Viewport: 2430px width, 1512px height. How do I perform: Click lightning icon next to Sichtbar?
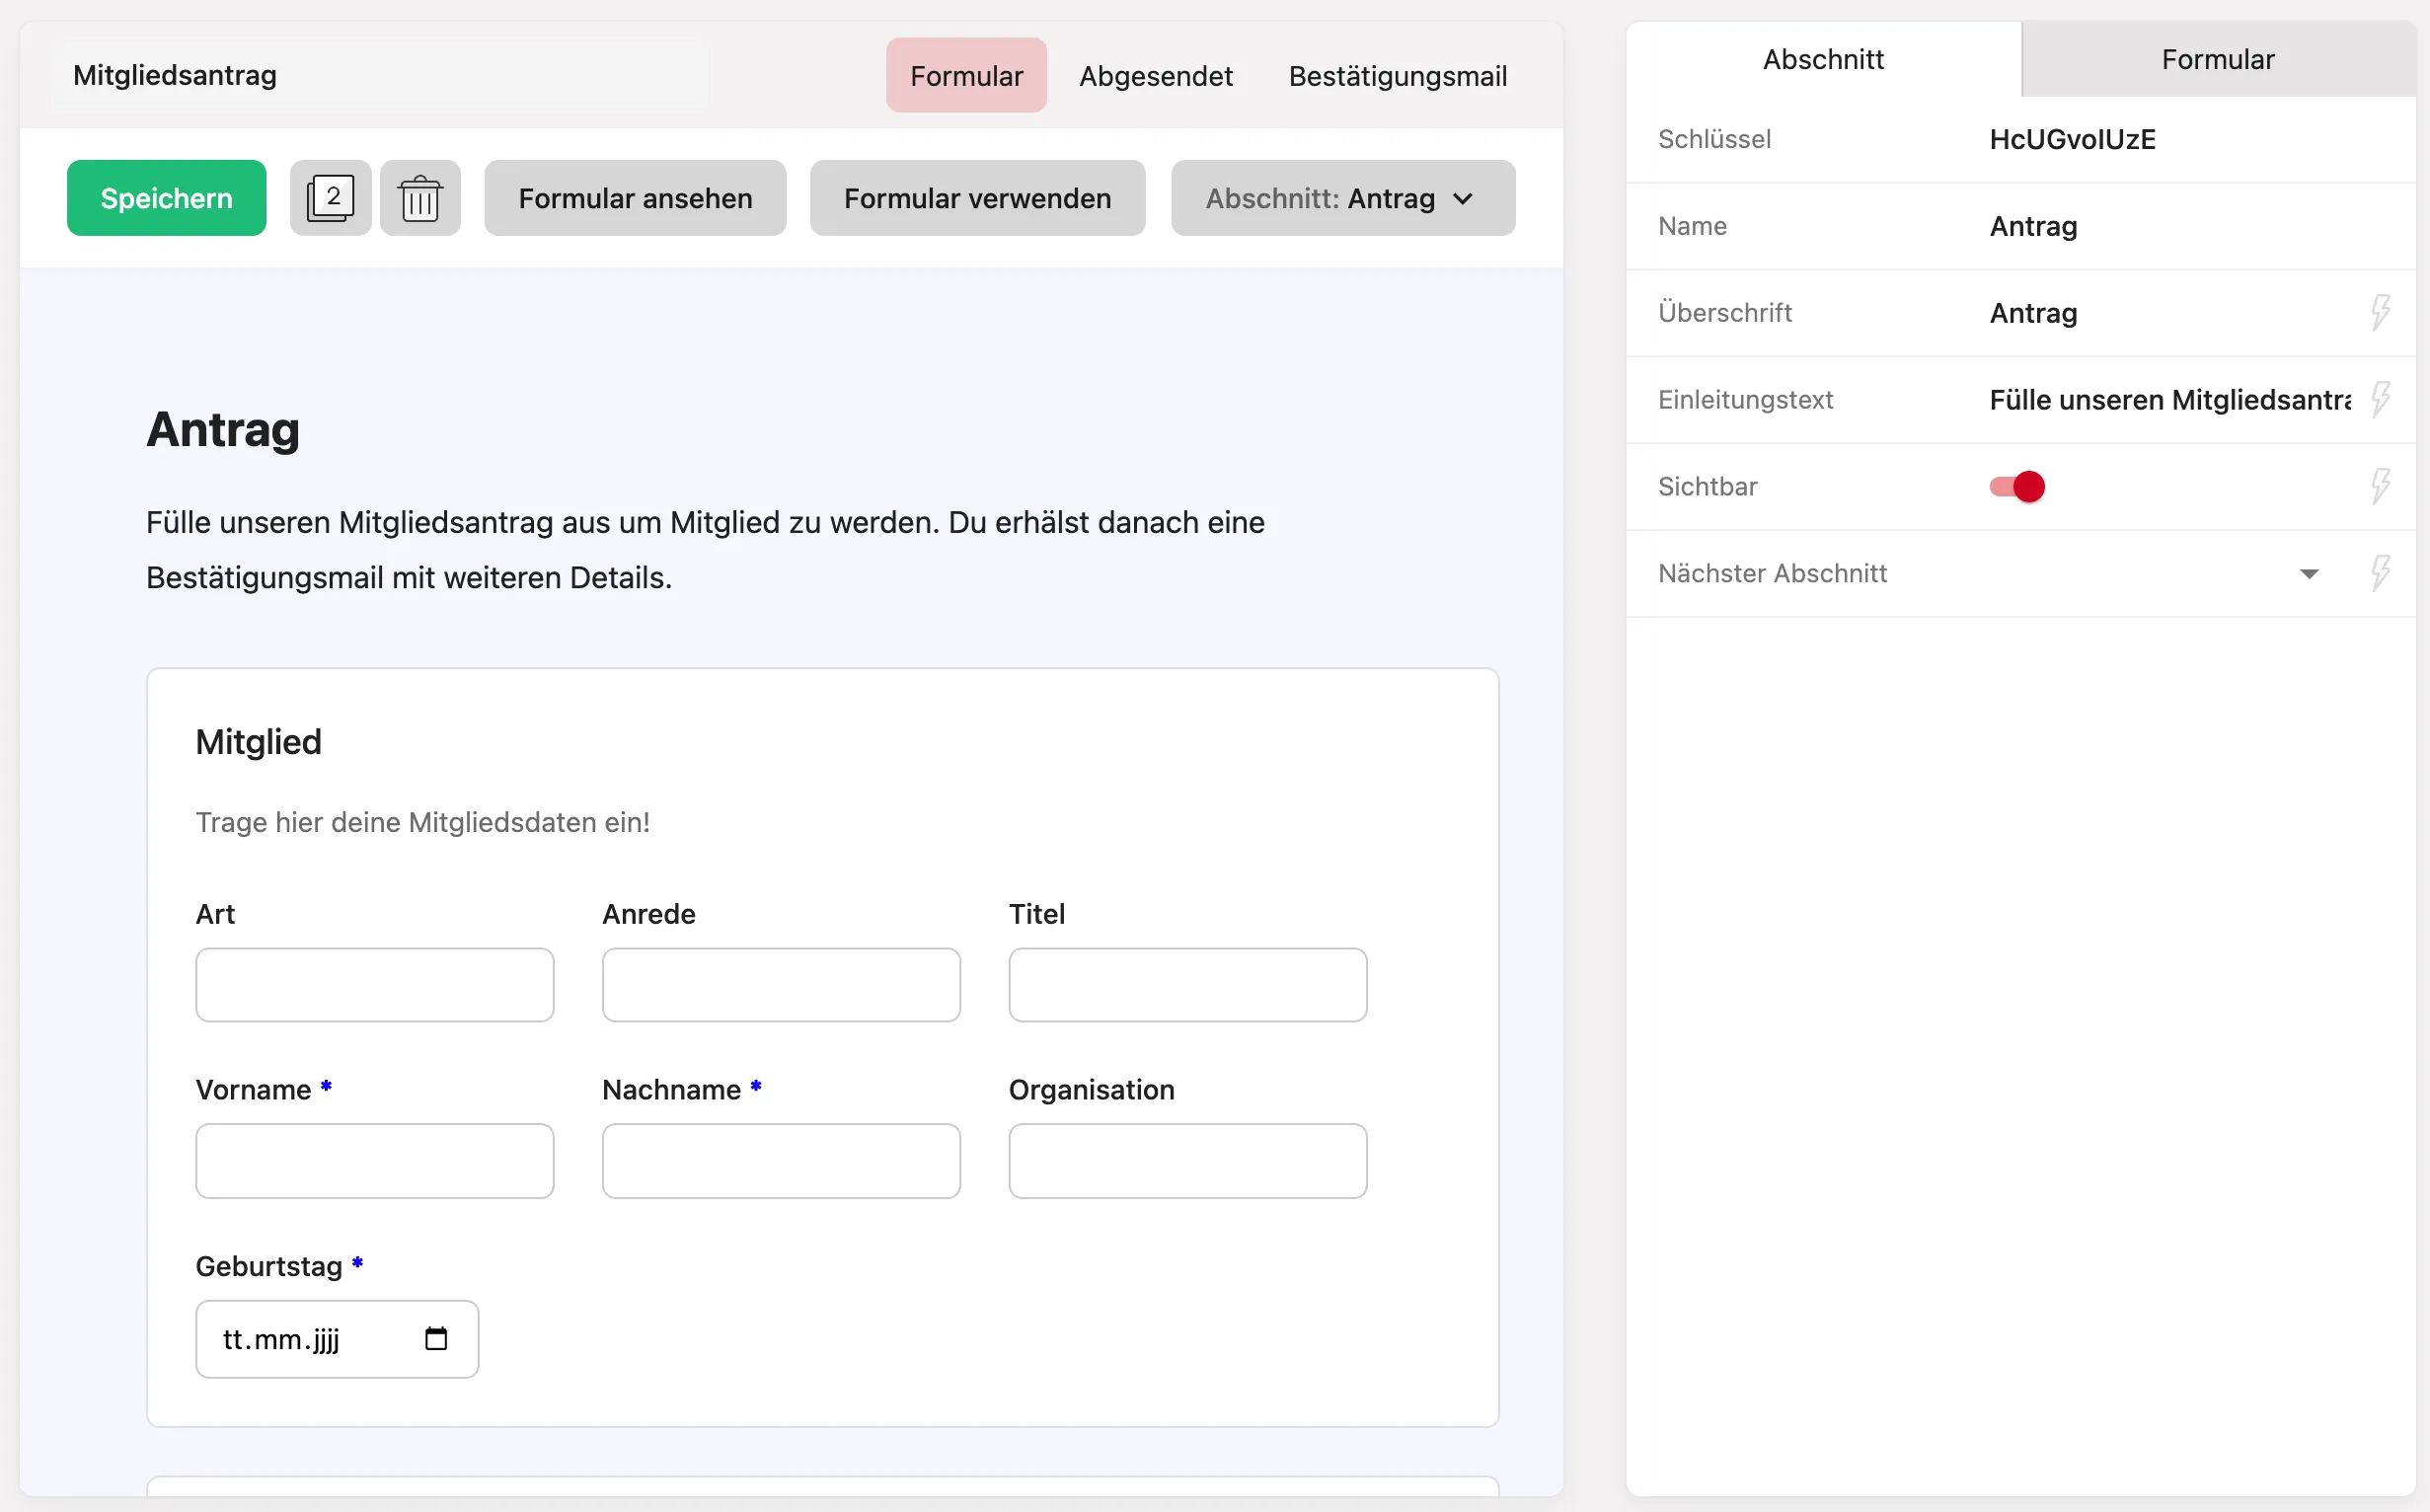(2380, 487)
